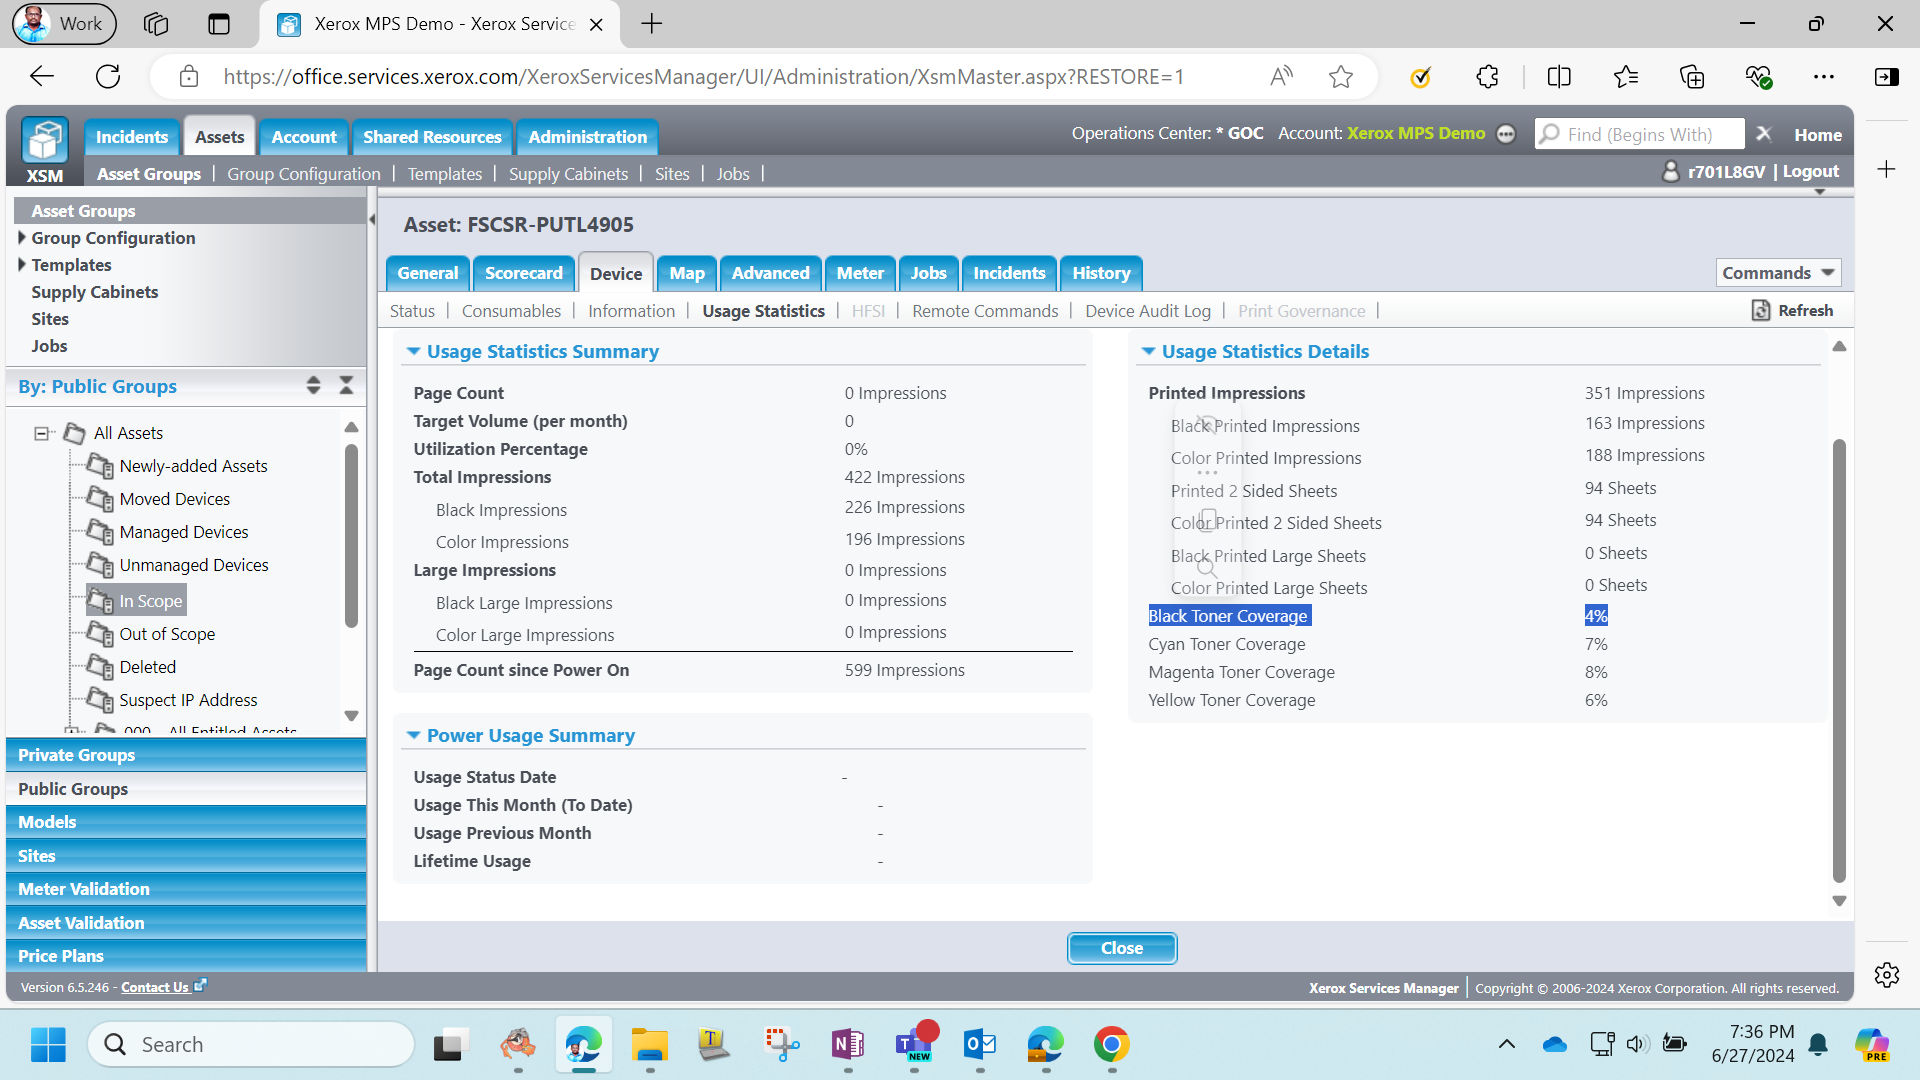Expand the Group Configuration item in the sidebar
The image size is (1920, 1080).
(x=22, y=238)
